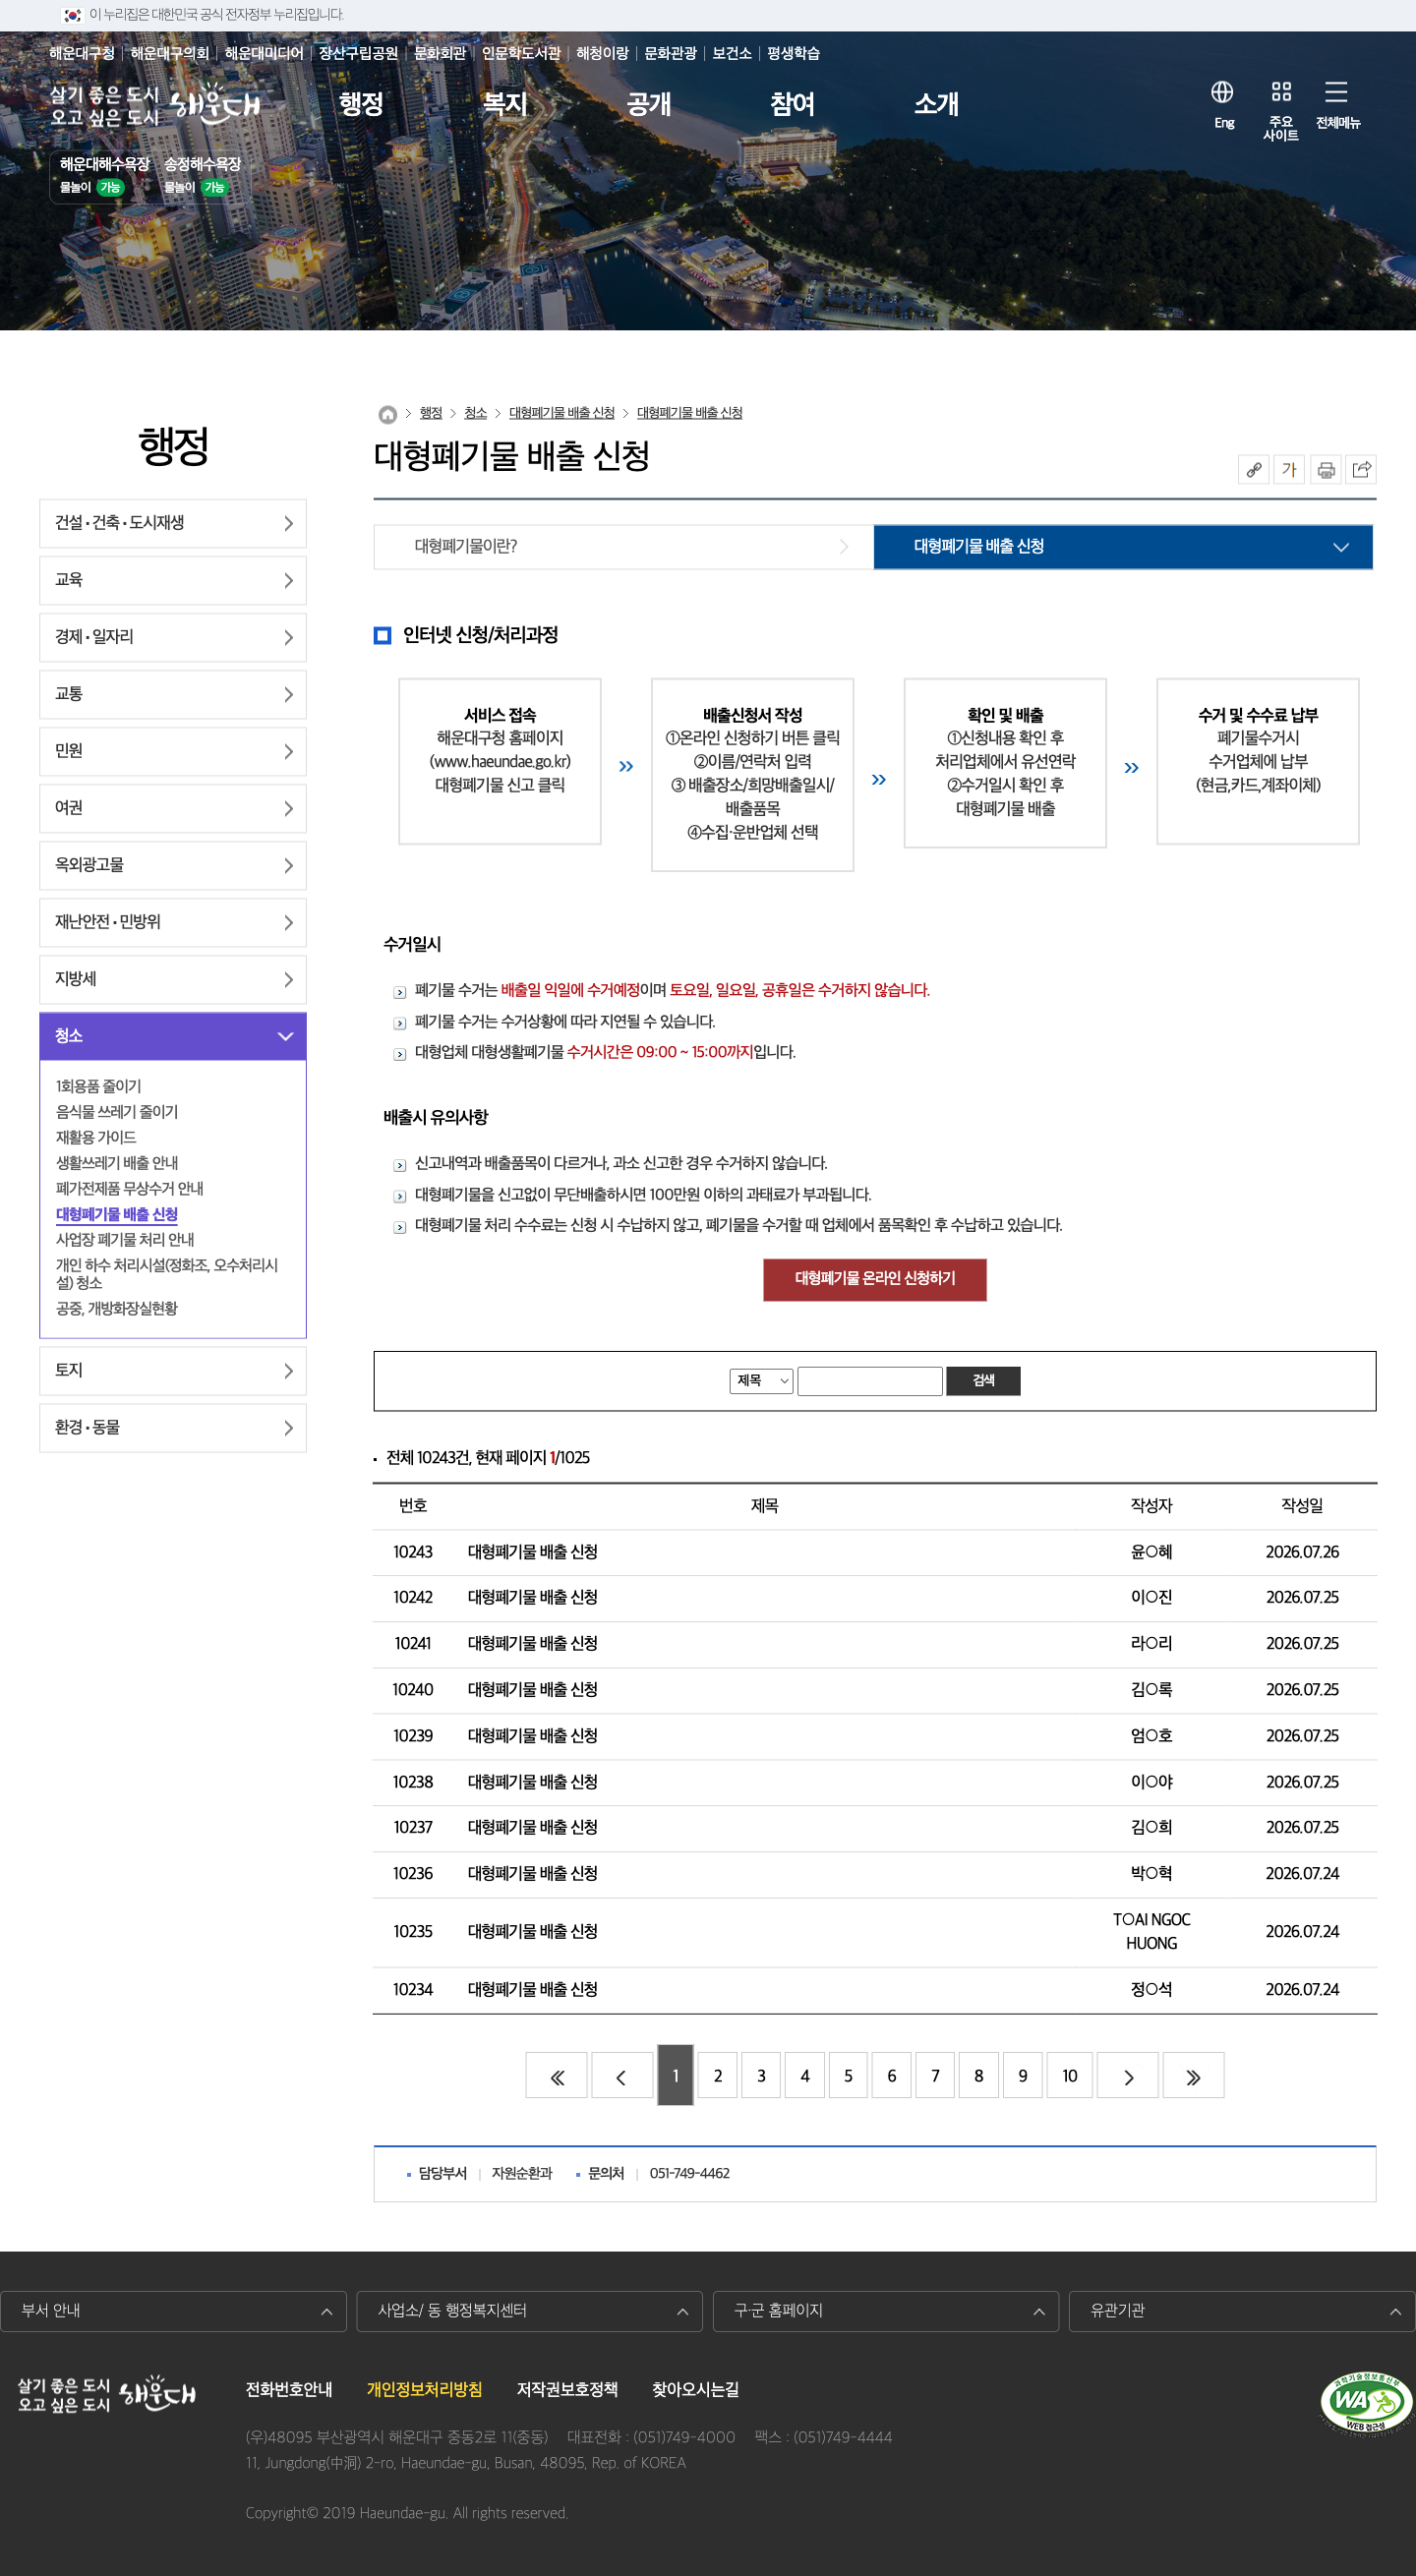This screenshot has width=1416, height=2576.
Task: Click the print page icon
Action: click(1326, 470)
